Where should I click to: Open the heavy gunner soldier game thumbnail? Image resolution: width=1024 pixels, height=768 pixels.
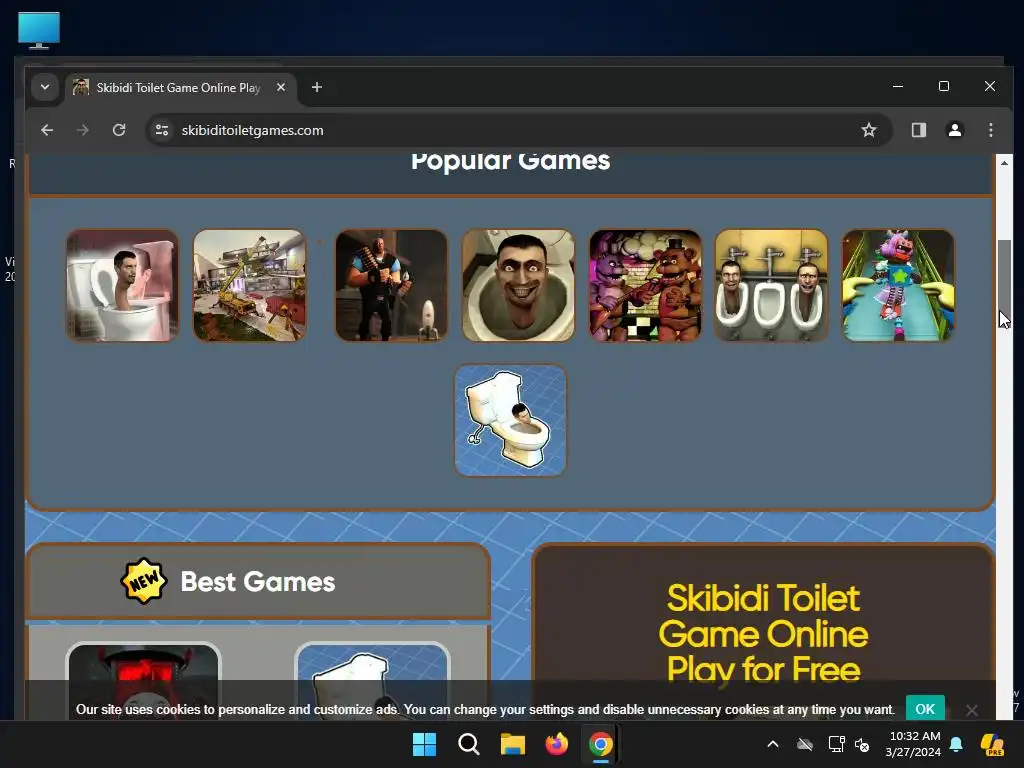391,285
